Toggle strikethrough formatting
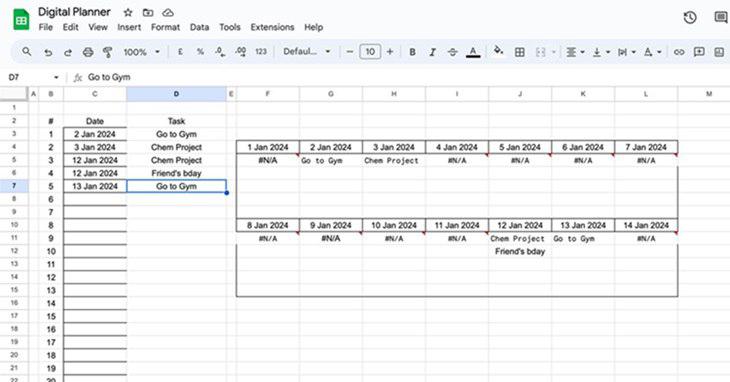This screenshot has width=730, height=382. point(453,52)
